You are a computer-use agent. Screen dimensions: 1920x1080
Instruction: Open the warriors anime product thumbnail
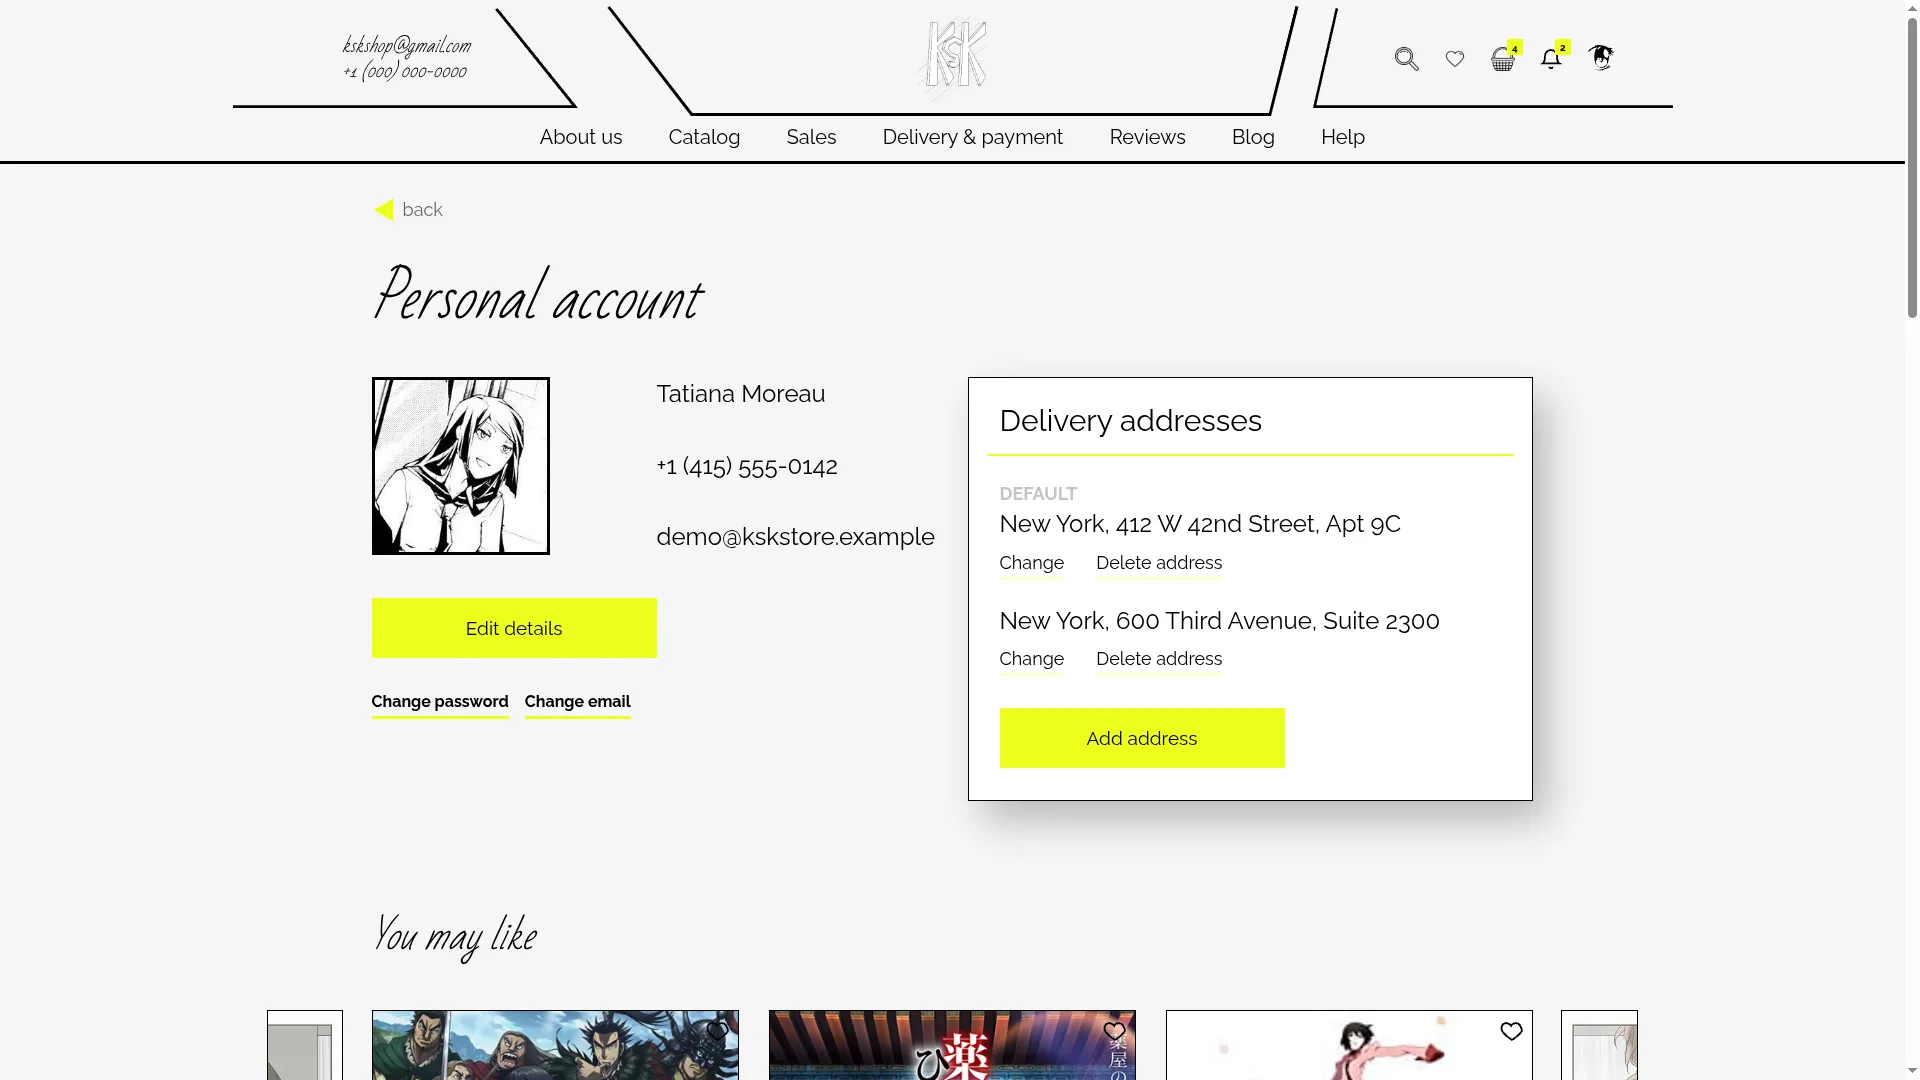pos(555,1045)
